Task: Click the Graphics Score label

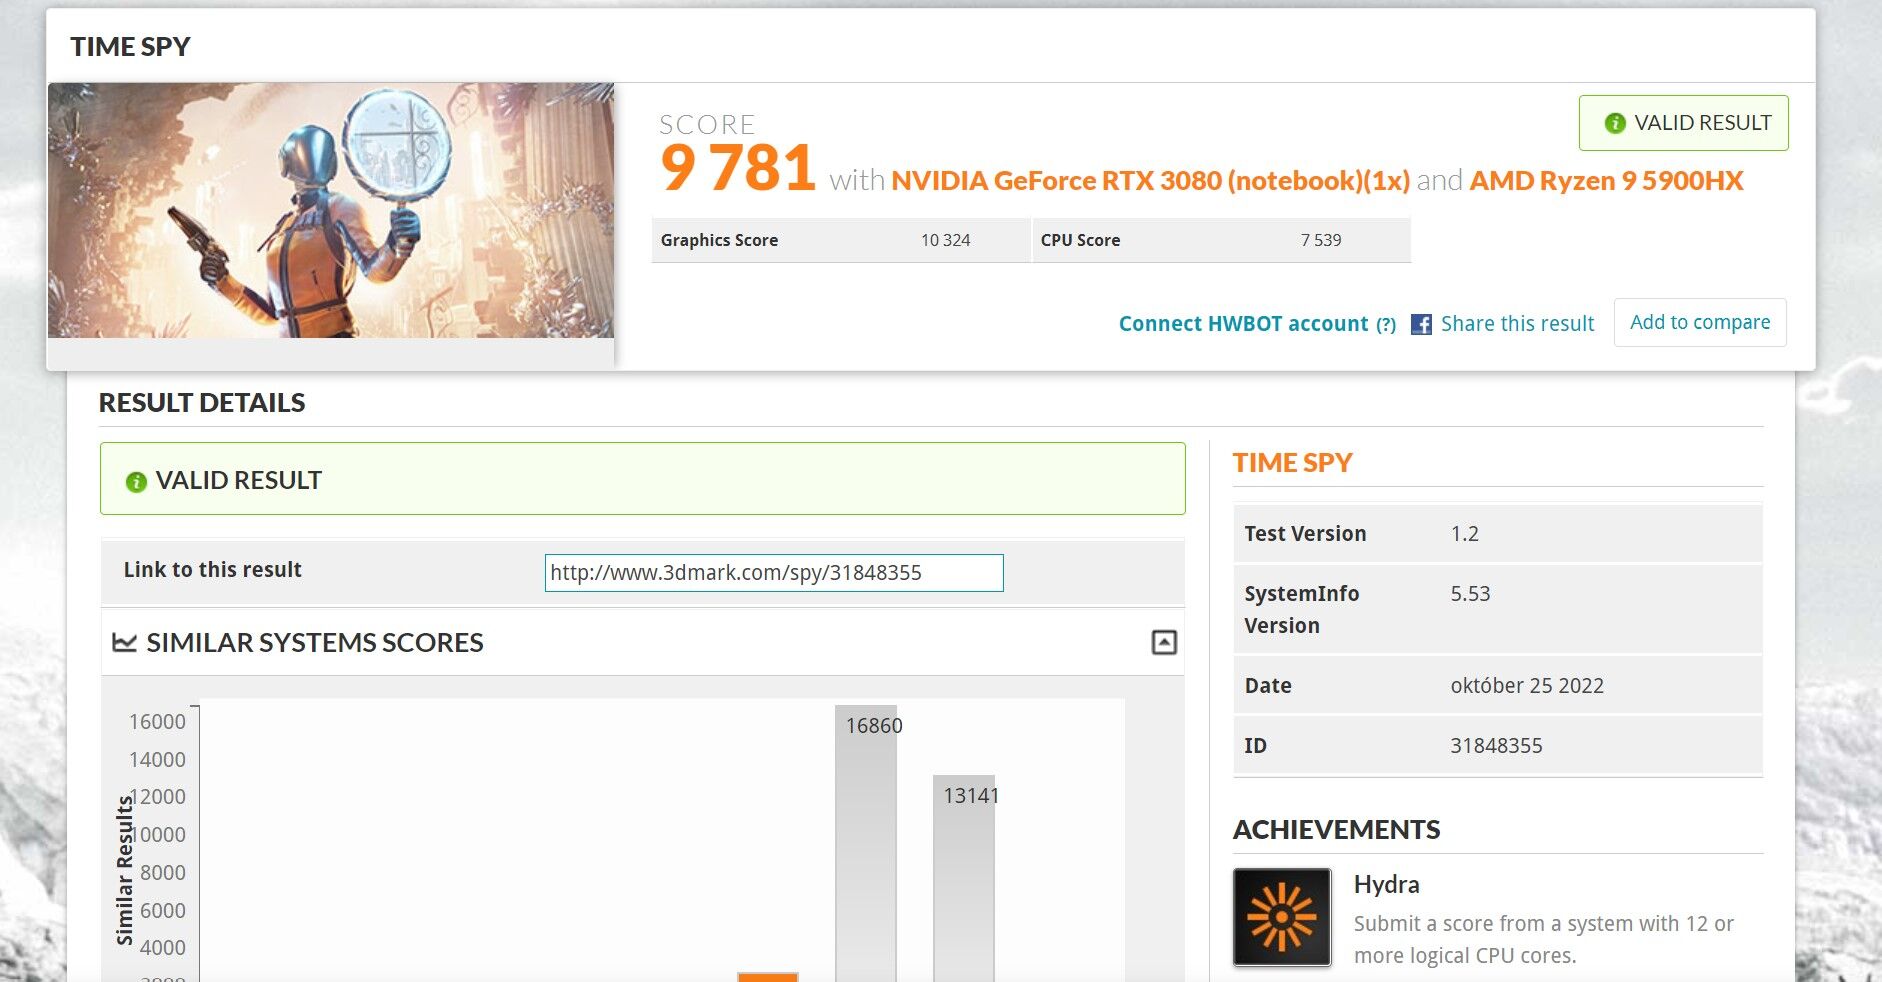Action: click(719, 240)
